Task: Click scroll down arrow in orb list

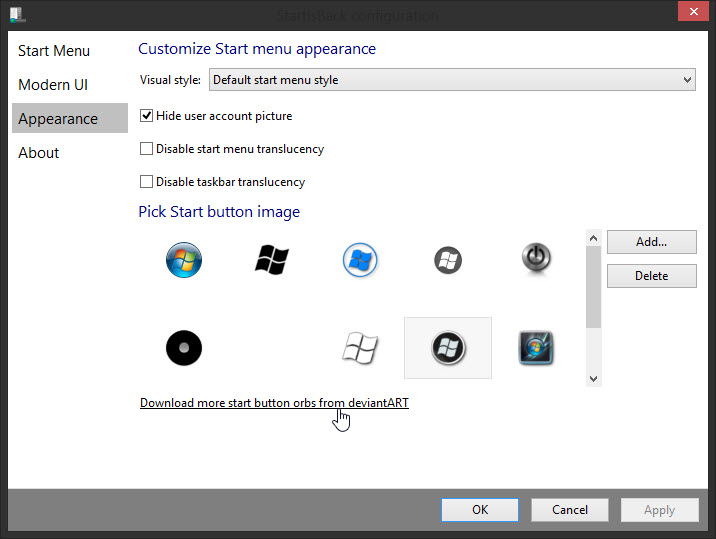Action: click(593, 379)
